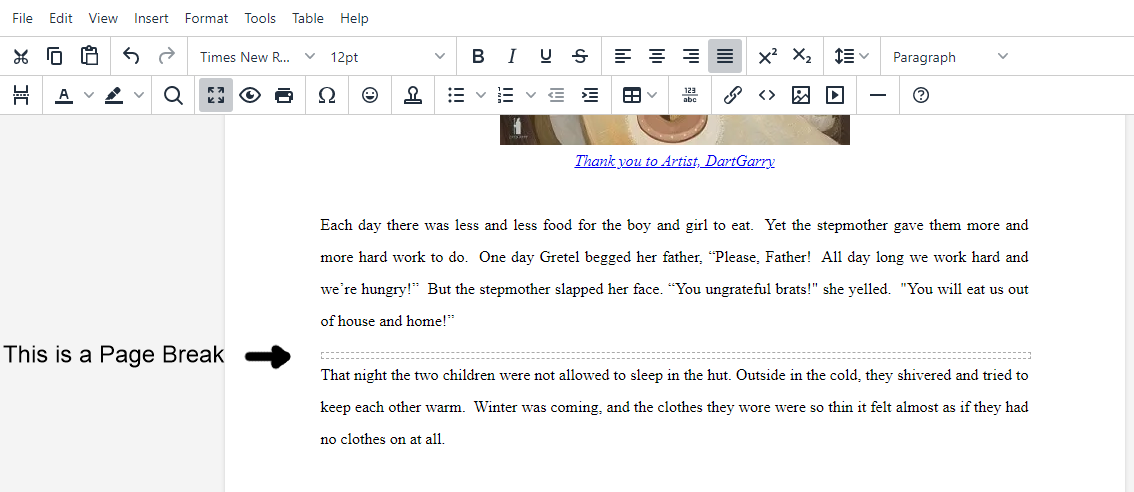Open bullet list style dropdown arrow
The height and width of the screenshot is (492, 1134).
point(480,95)
